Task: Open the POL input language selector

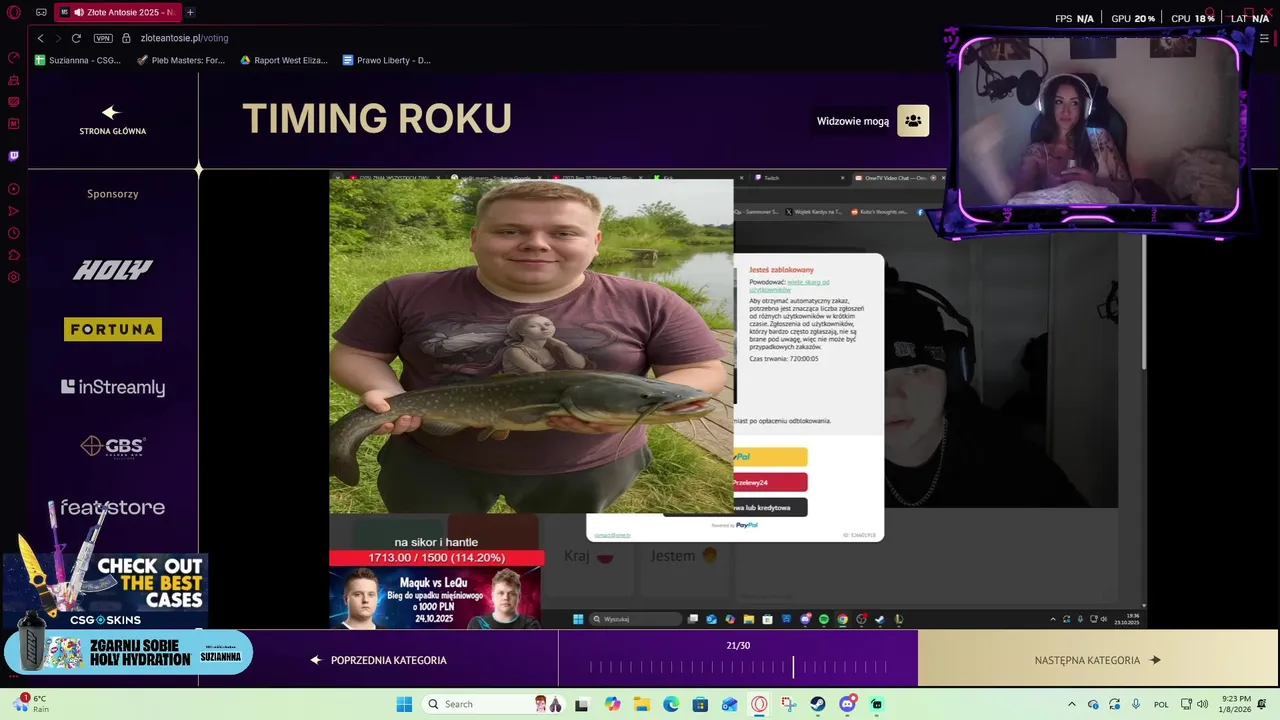Action: coord(1161,704)
